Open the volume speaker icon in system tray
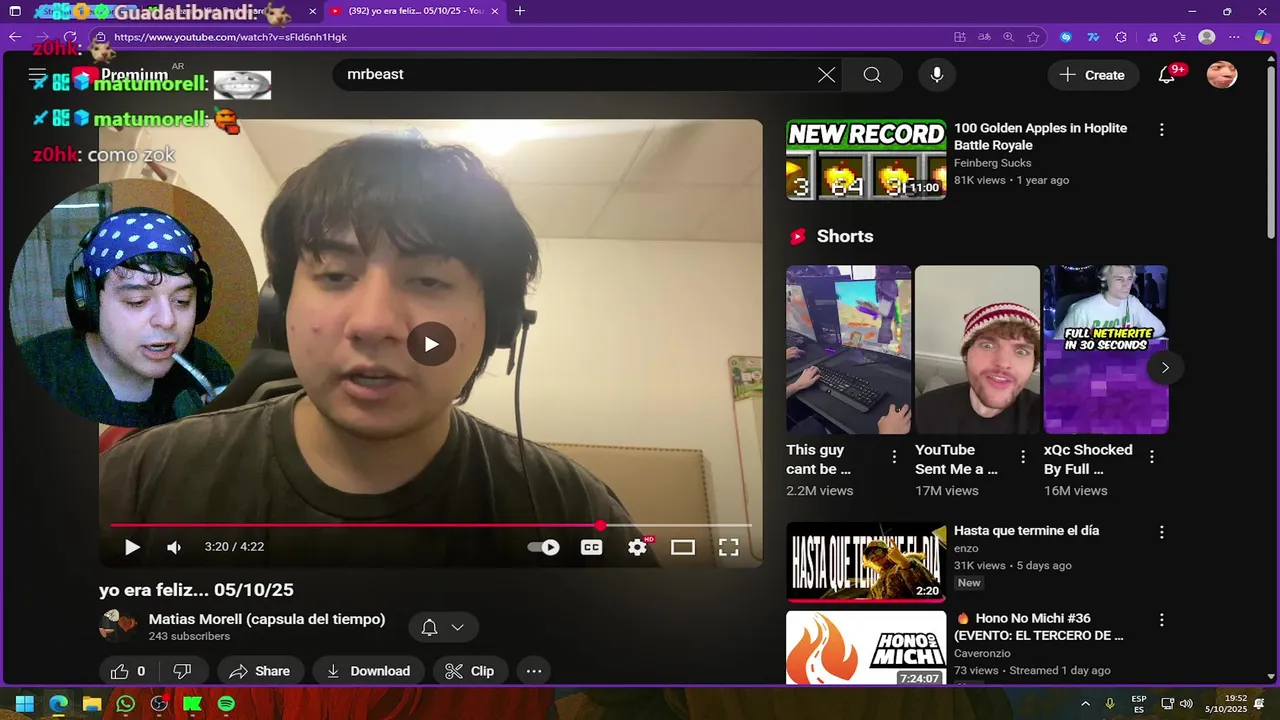 pyautogui.click(x=1186, y=704)
